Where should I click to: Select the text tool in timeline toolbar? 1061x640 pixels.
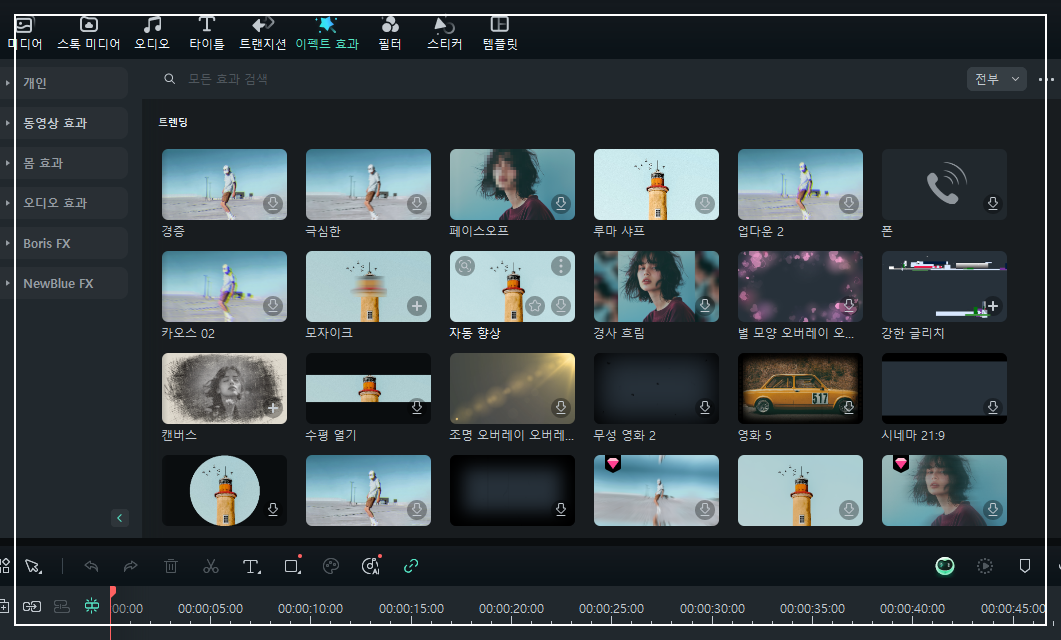coord(251,566)
